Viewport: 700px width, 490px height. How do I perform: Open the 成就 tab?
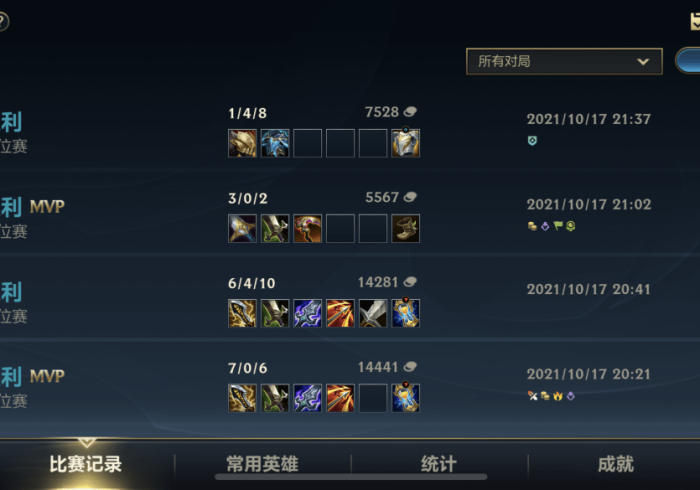[616, 464]
